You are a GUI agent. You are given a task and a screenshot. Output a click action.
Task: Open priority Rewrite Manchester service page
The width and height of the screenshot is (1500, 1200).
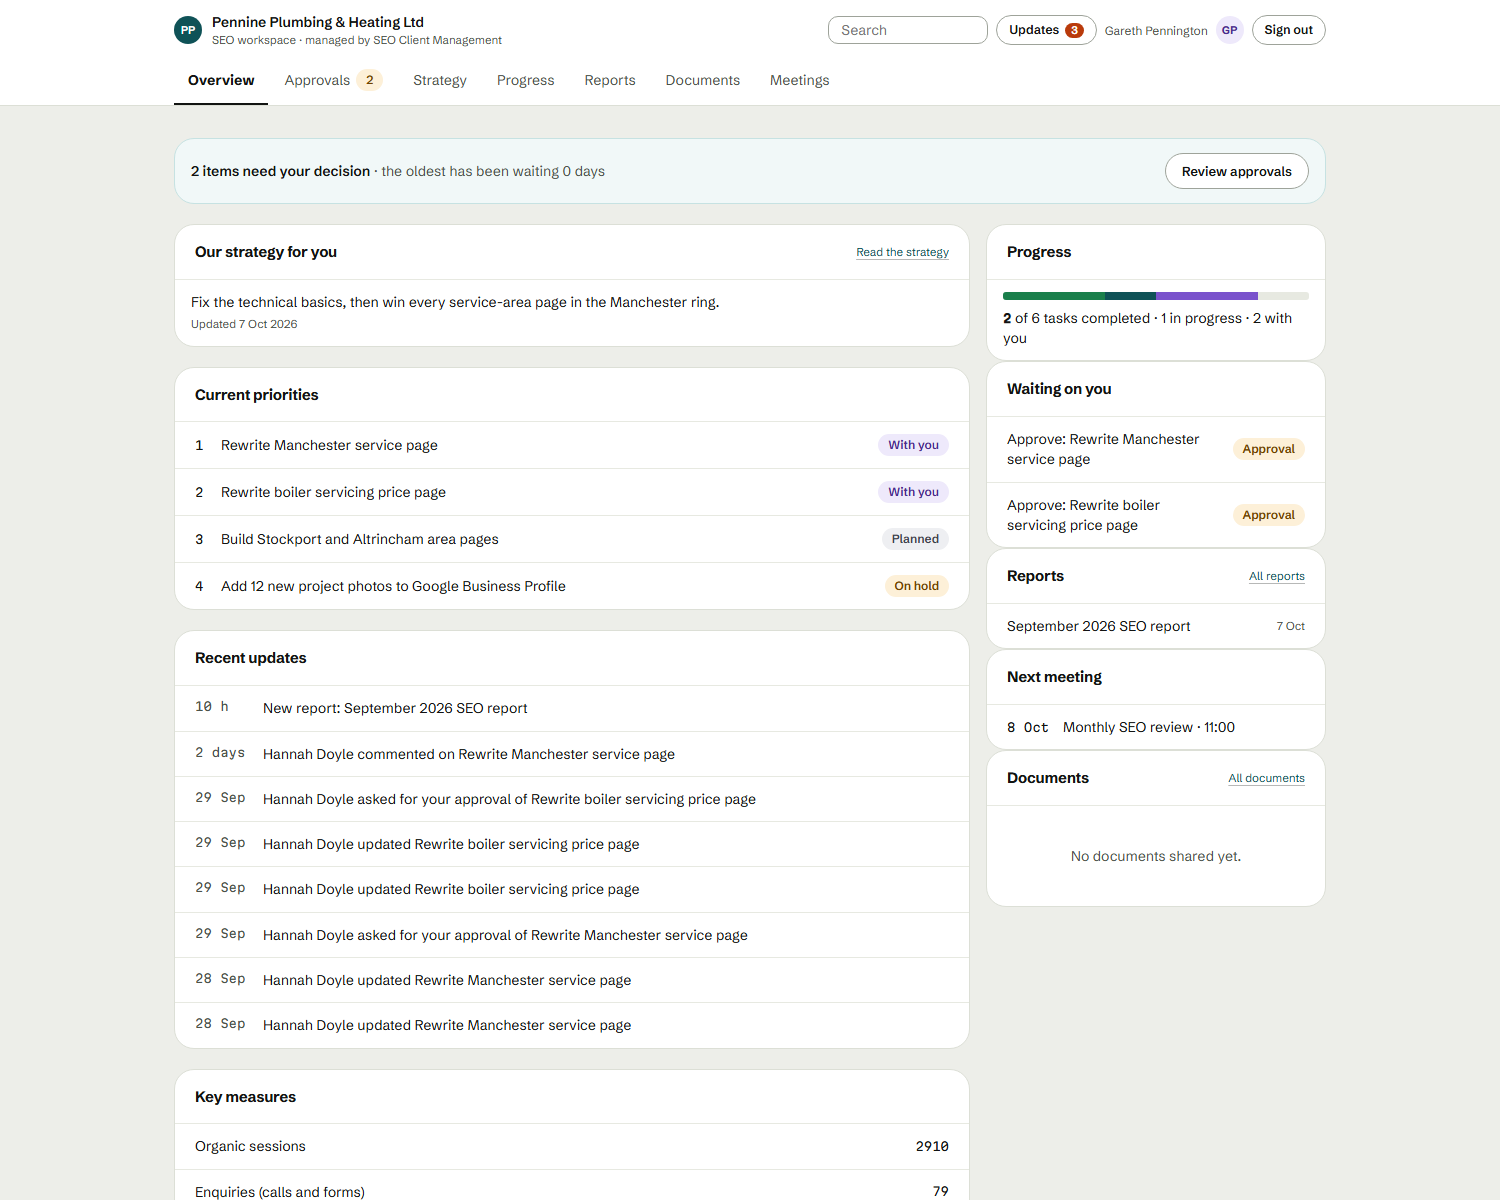point(572,445)
